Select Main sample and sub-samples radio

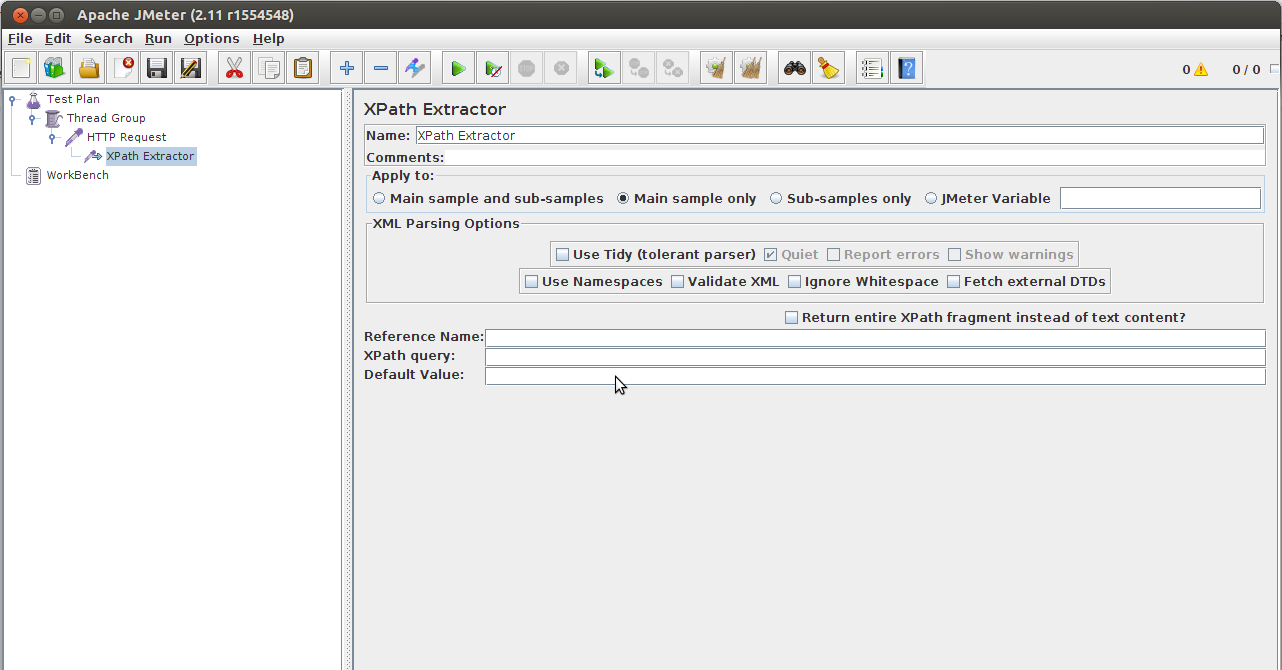click(x=379, y=198)
